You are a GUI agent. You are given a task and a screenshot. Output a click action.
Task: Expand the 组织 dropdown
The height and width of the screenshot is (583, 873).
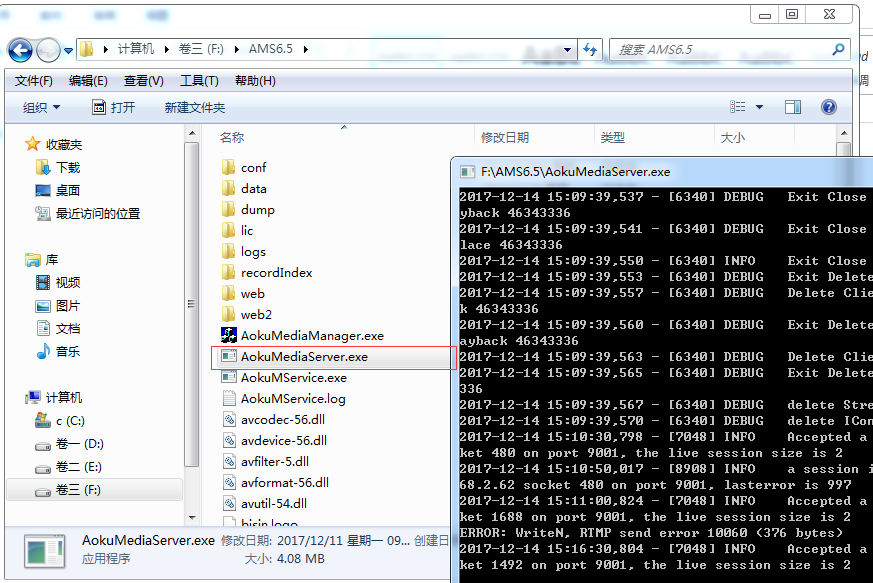click(x=41, y=107)
